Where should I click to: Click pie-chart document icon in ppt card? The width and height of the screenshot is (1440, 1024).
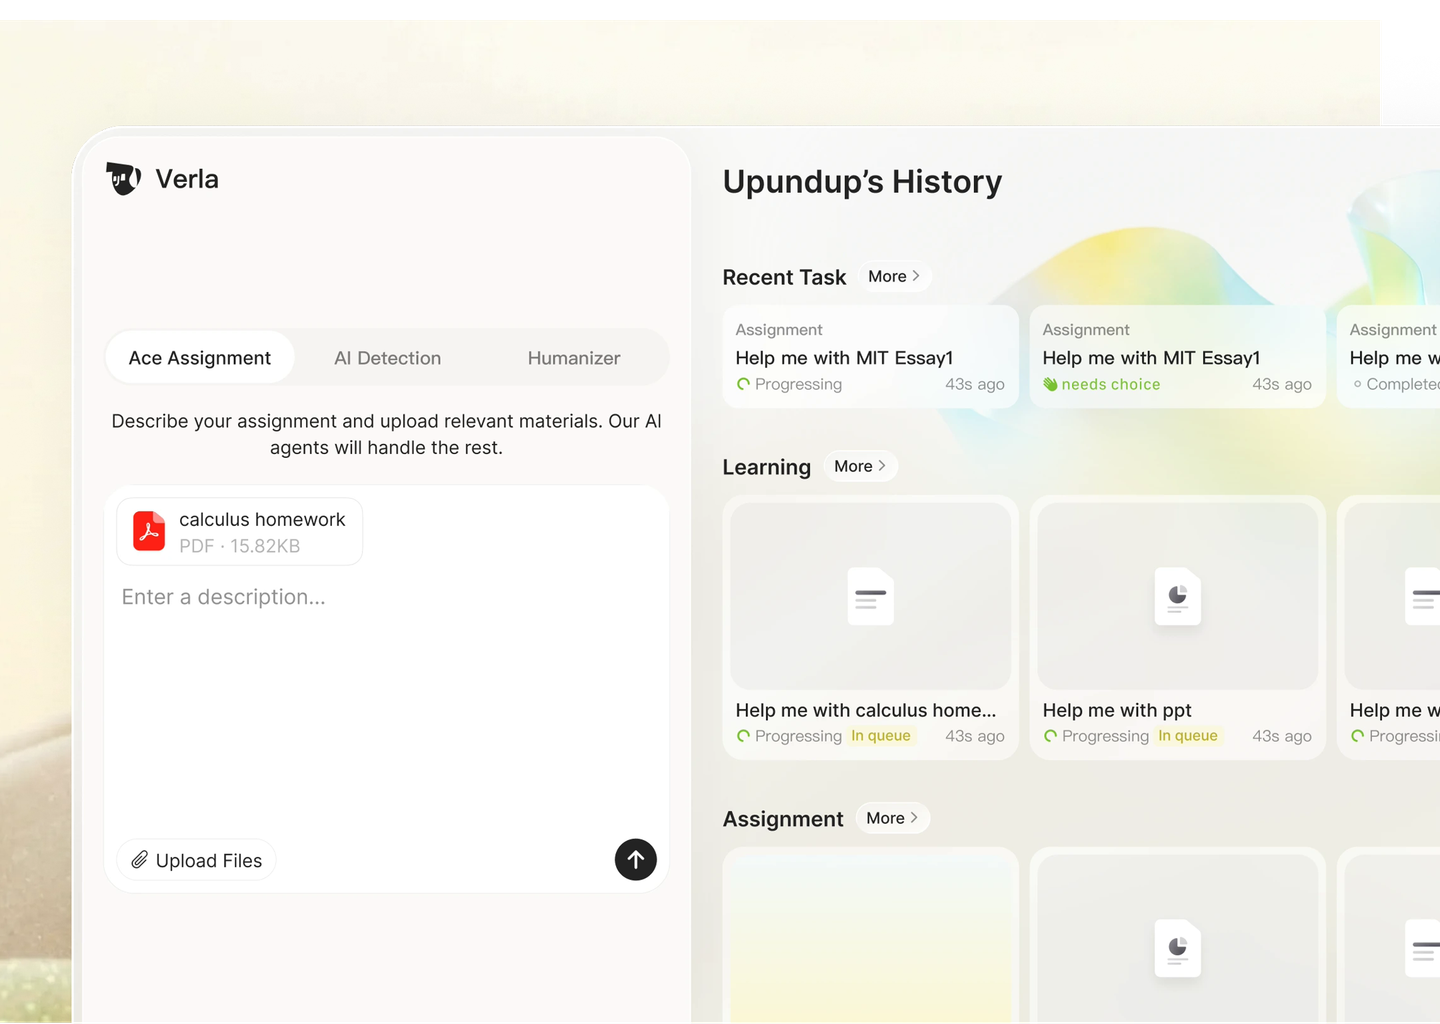pos(1178,597)
